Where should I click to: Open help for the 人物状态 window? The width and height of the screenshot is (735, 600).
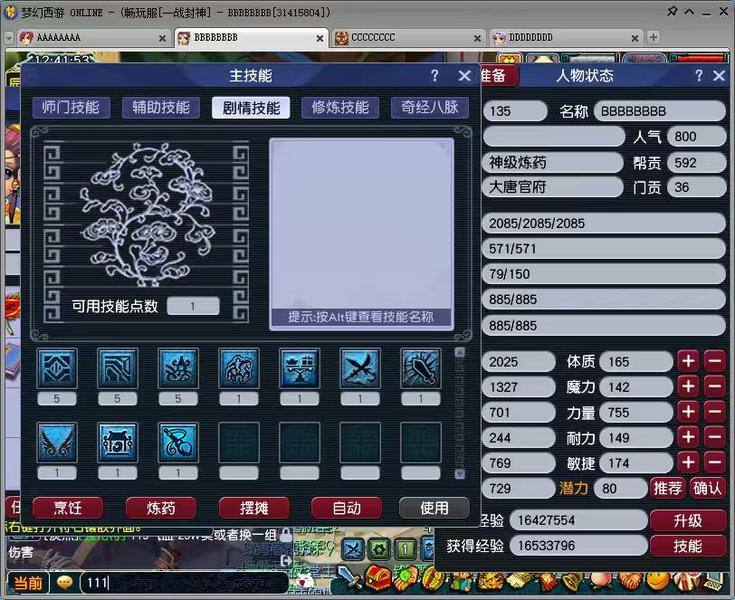click(x=698, y=75)
